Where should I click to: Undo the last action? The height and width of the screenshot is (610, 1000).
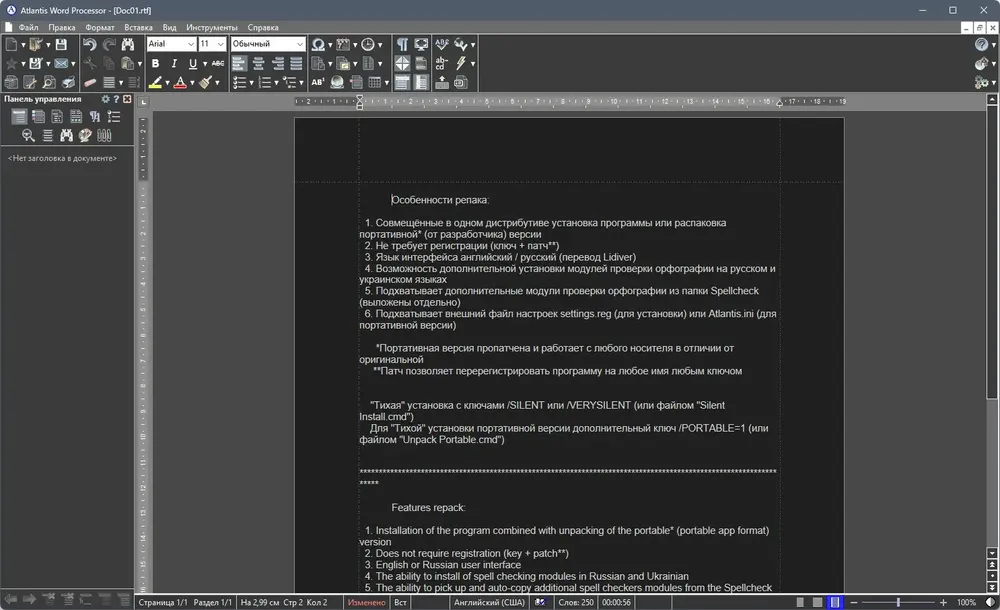click(x=89, y=44)
